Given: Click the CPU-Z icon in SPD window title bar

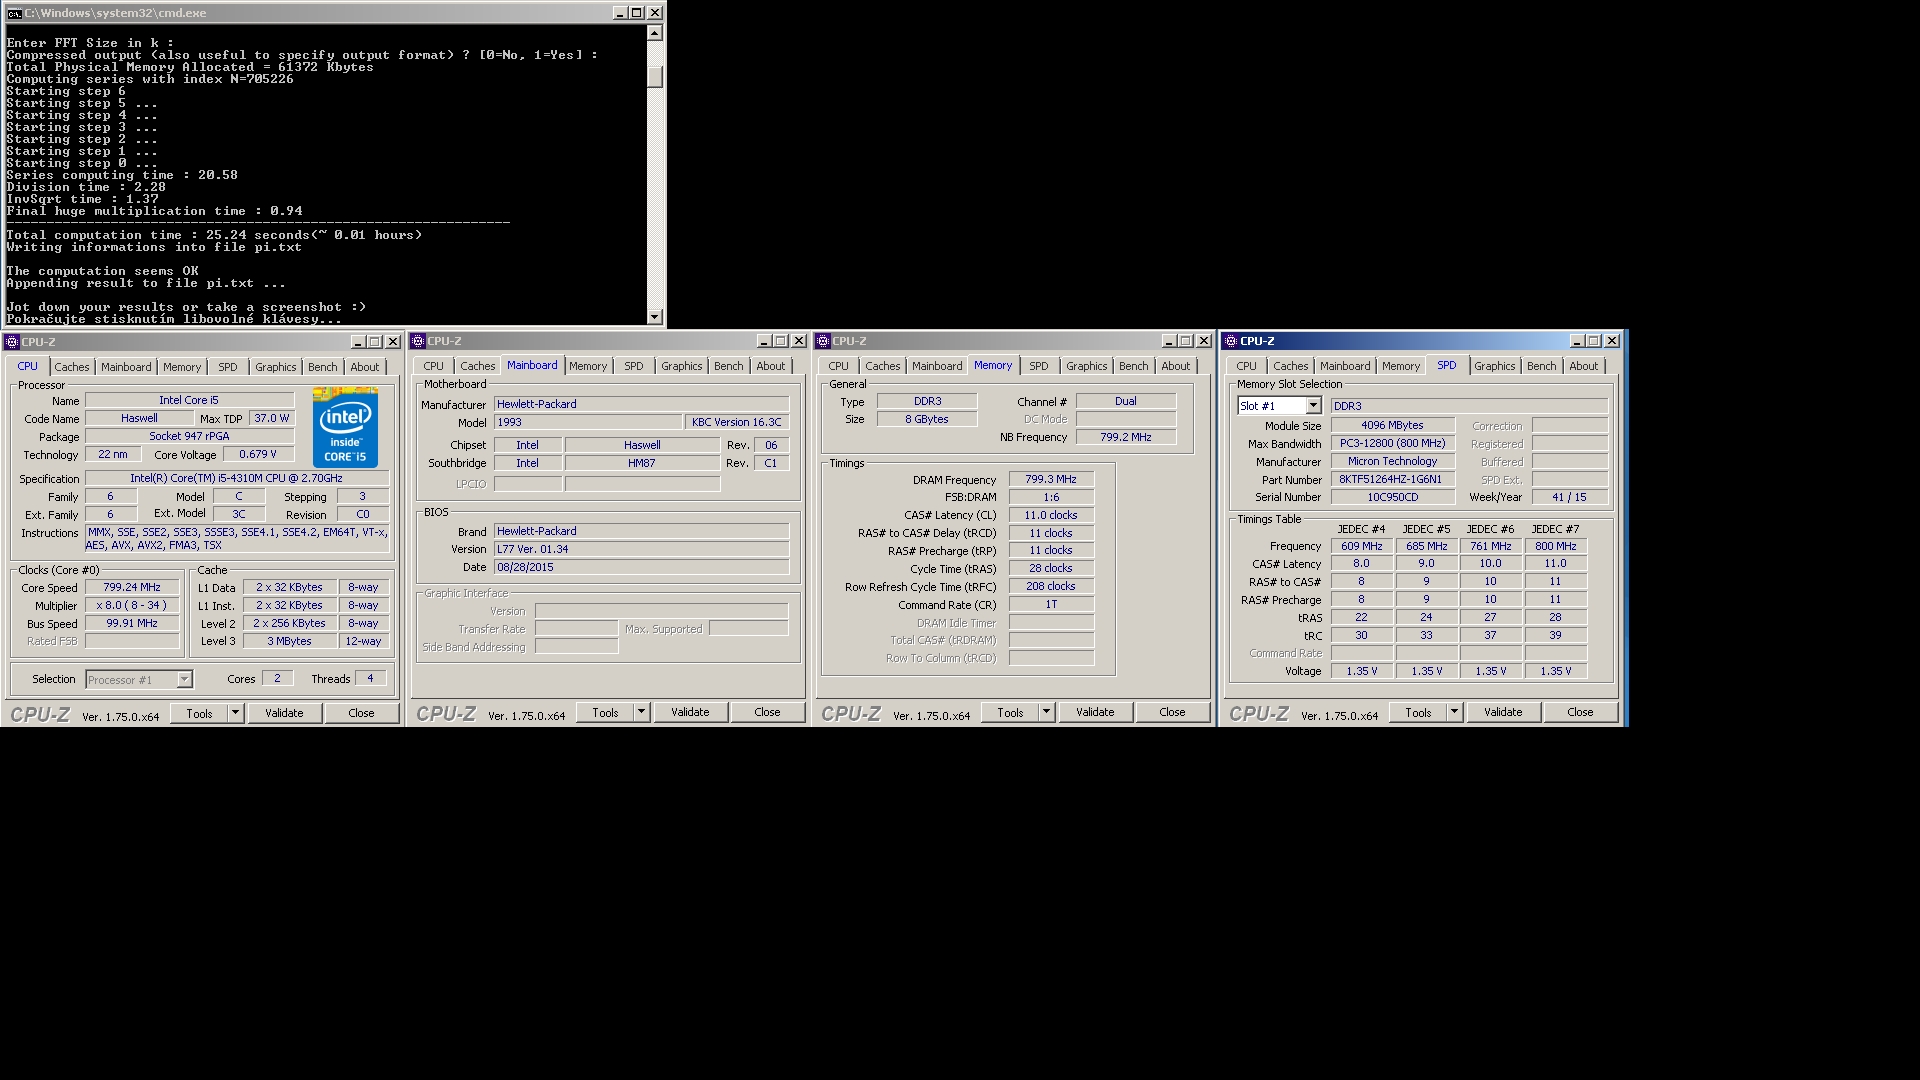Looking at the screenshot, I should click(1231, 341).
